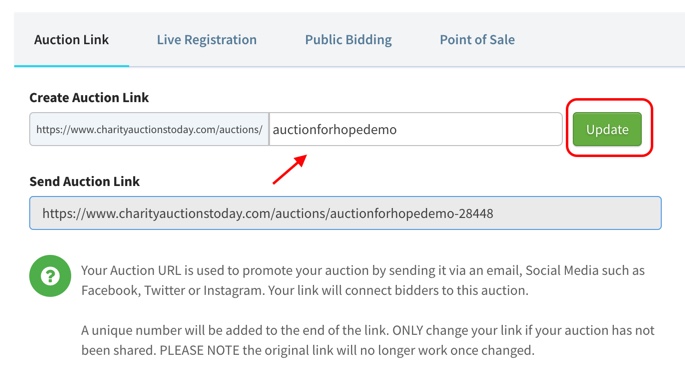685x379 pixels.
Task: Select the Point of Sale tab
Action: [x=477, y=40]
